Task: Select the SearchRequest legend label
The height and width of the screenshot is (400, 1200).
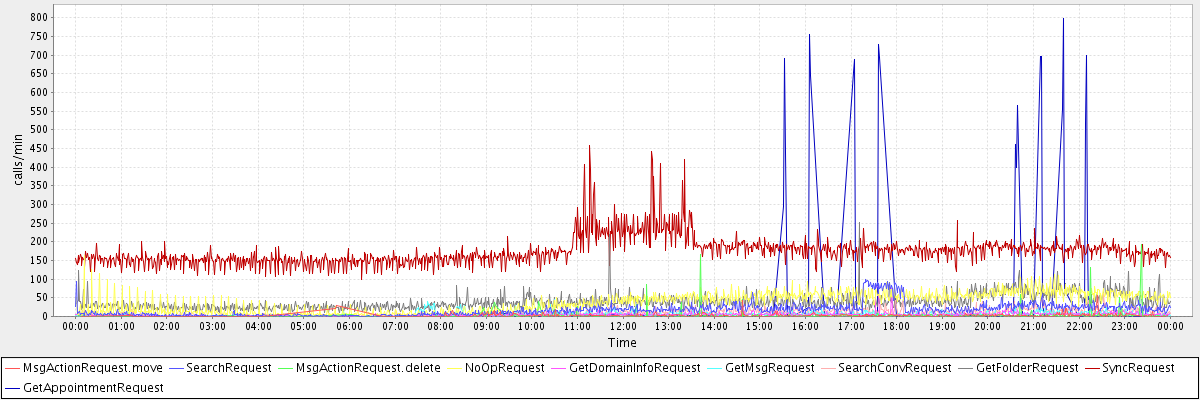Action: [x=229, y=368]
